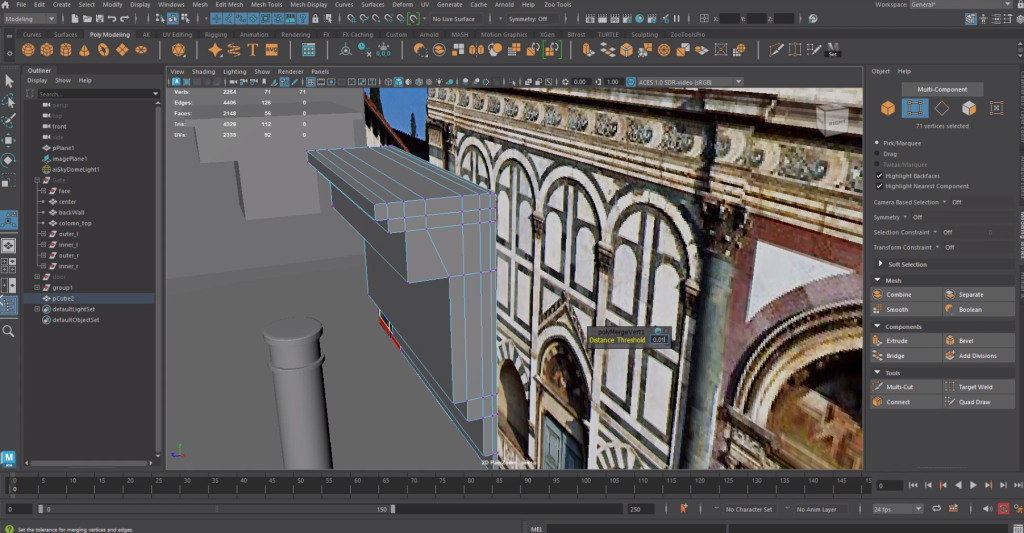Image resolution: width=1024 pixels, height=533 pixels.
Task: Click the Combine mesh icon
Action: (x=878, y=295)
